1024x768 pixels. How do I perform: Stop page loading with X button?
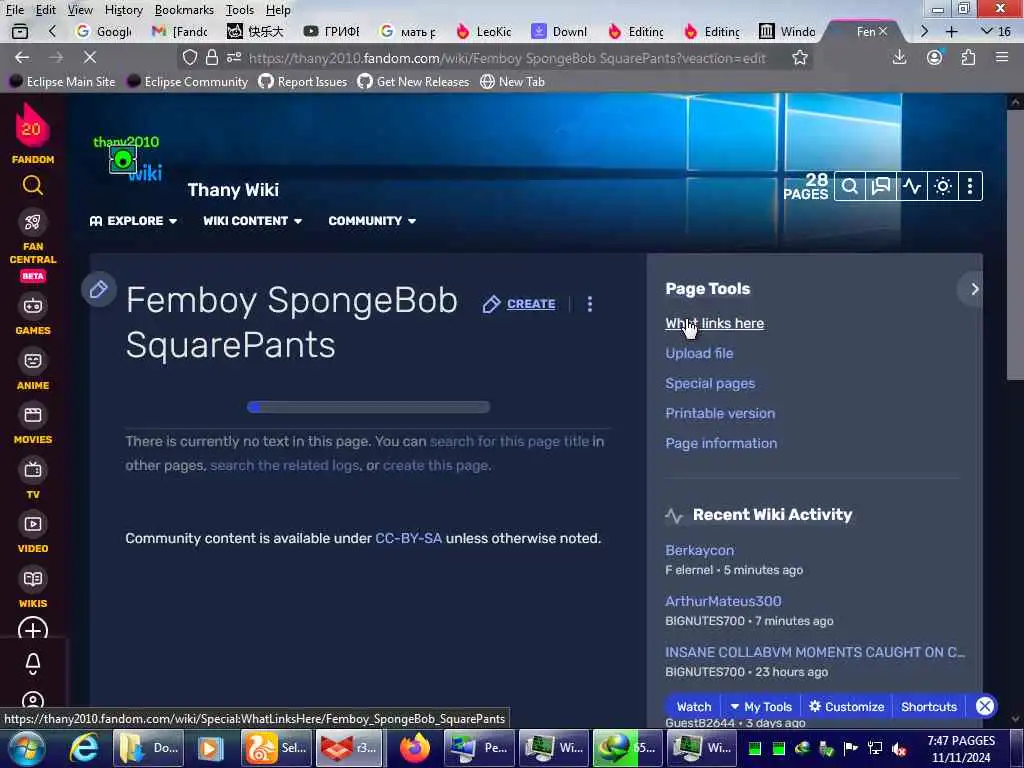pos(89,57)
